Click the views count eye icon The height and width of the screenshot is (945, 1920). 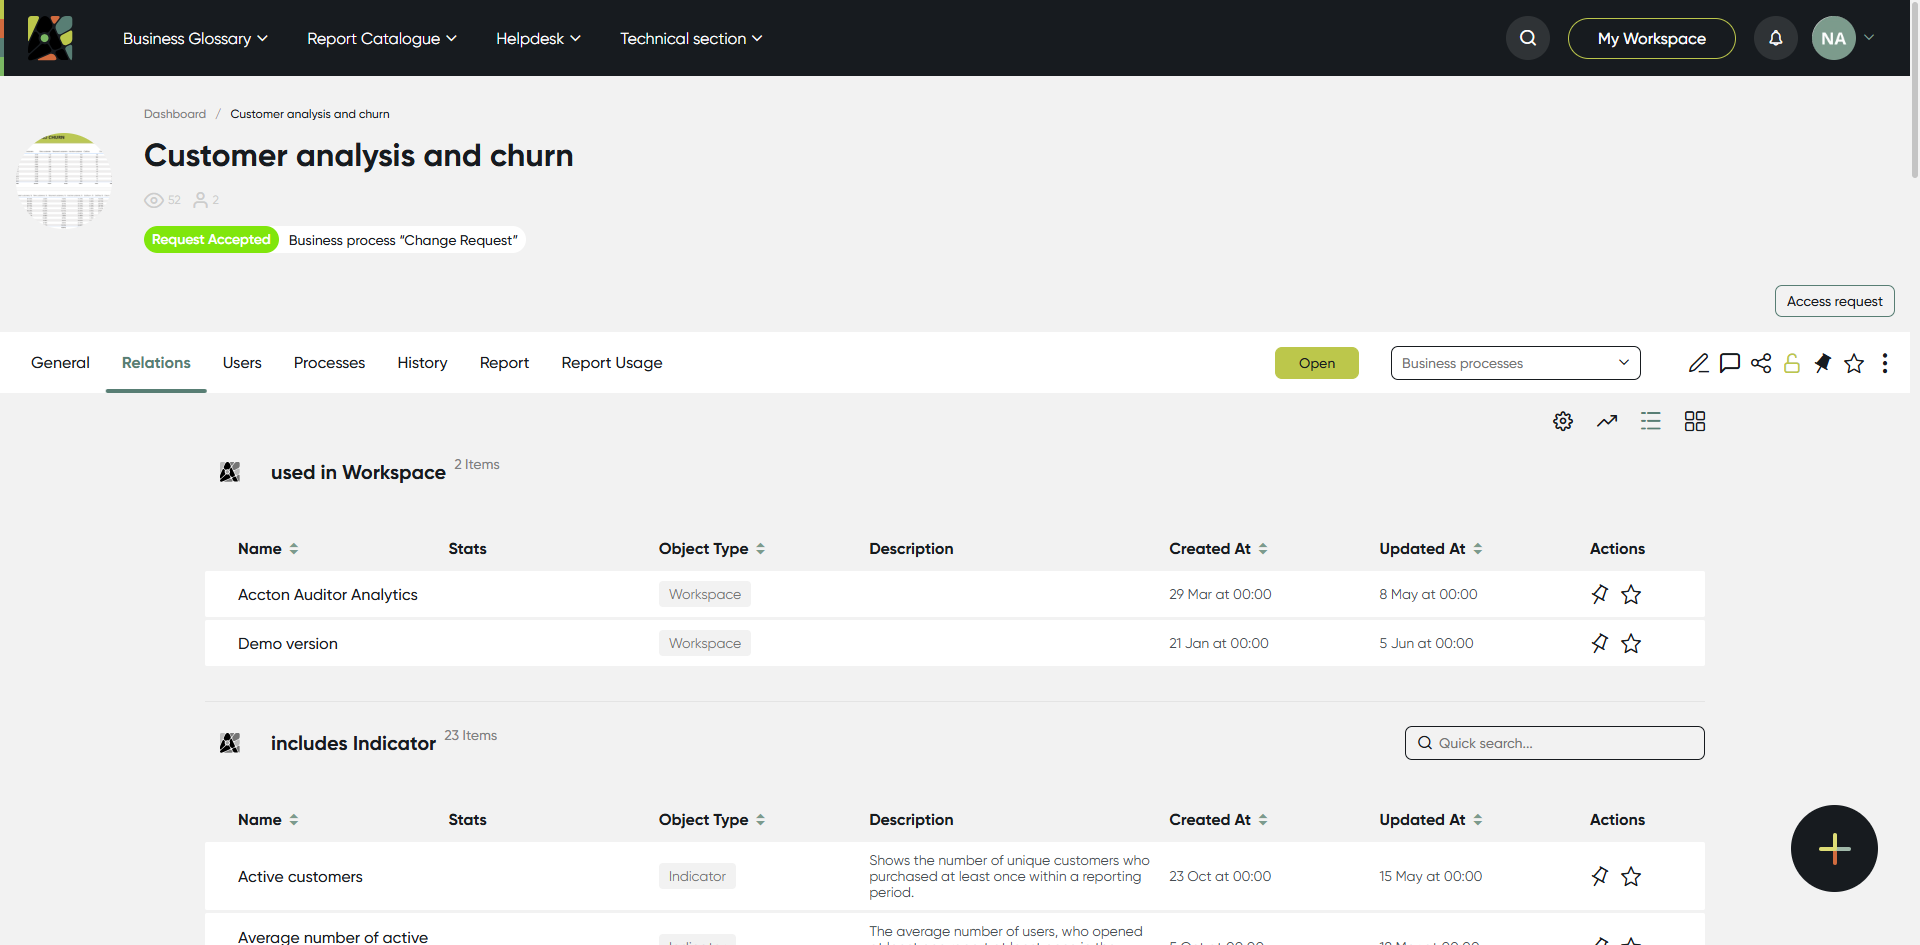154,200
